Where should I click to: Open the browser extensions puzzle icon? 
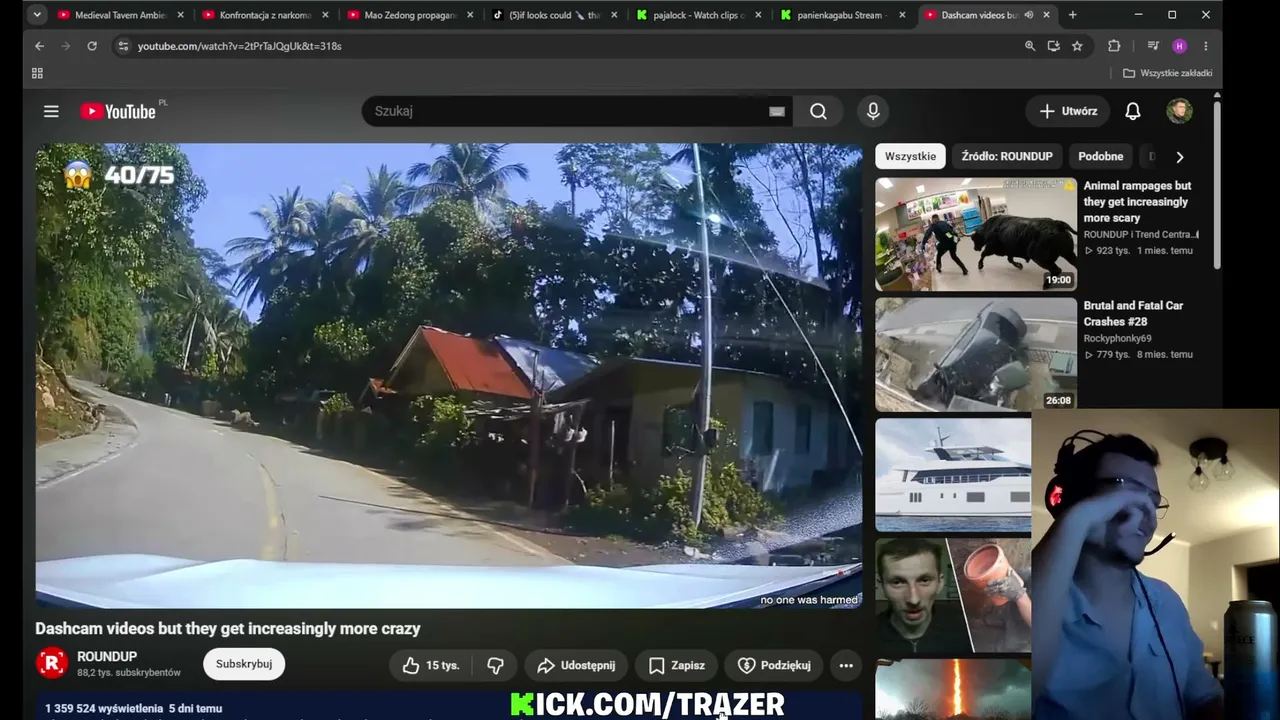click(1114, 46)
